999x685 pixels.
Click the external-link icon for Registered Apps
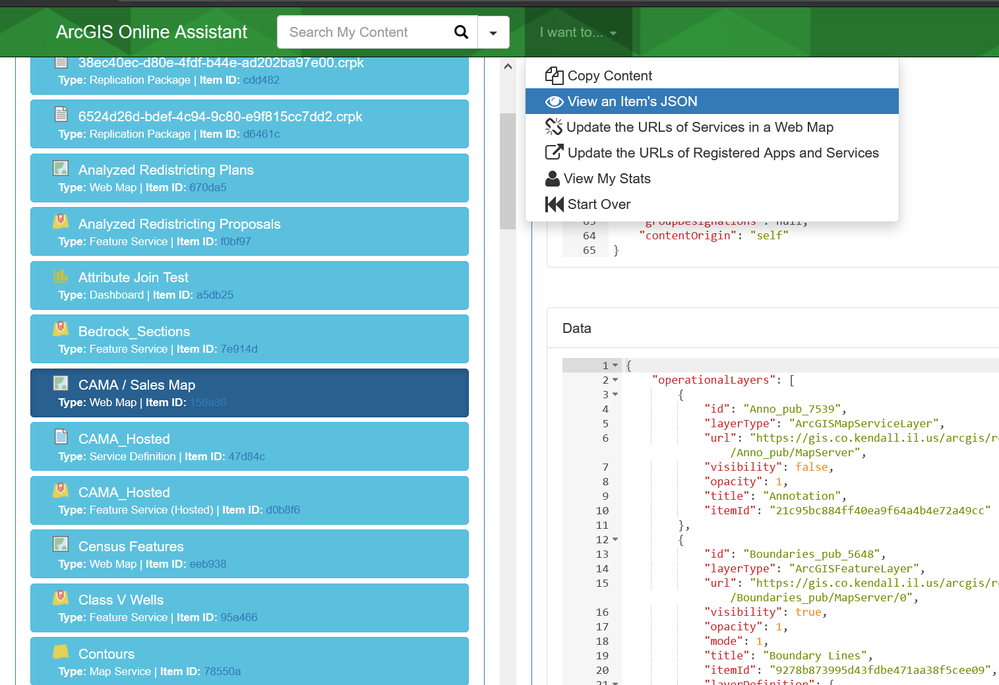pyautogui.click(x=554, y=152)
